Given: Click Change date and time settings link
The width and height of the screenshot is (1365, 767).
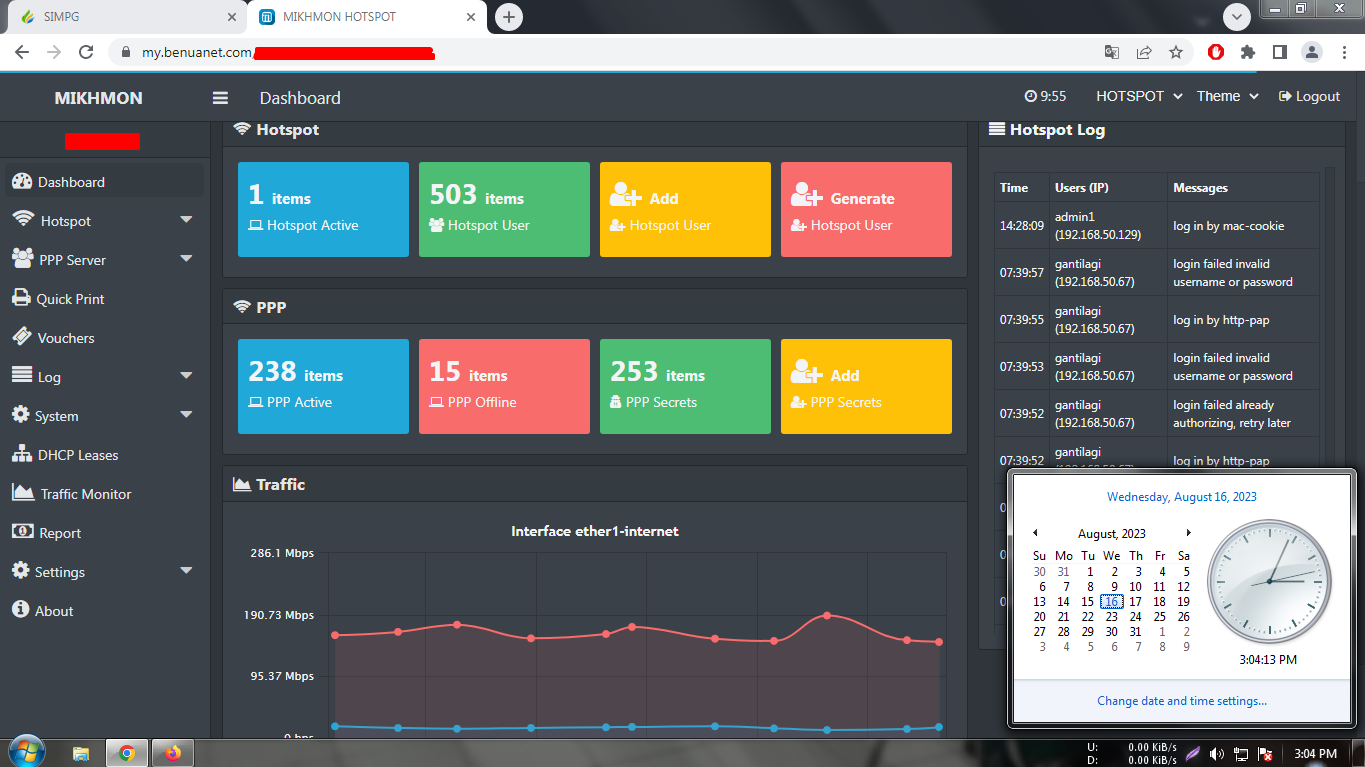Looking at the screenshot, I should 1182,701.
